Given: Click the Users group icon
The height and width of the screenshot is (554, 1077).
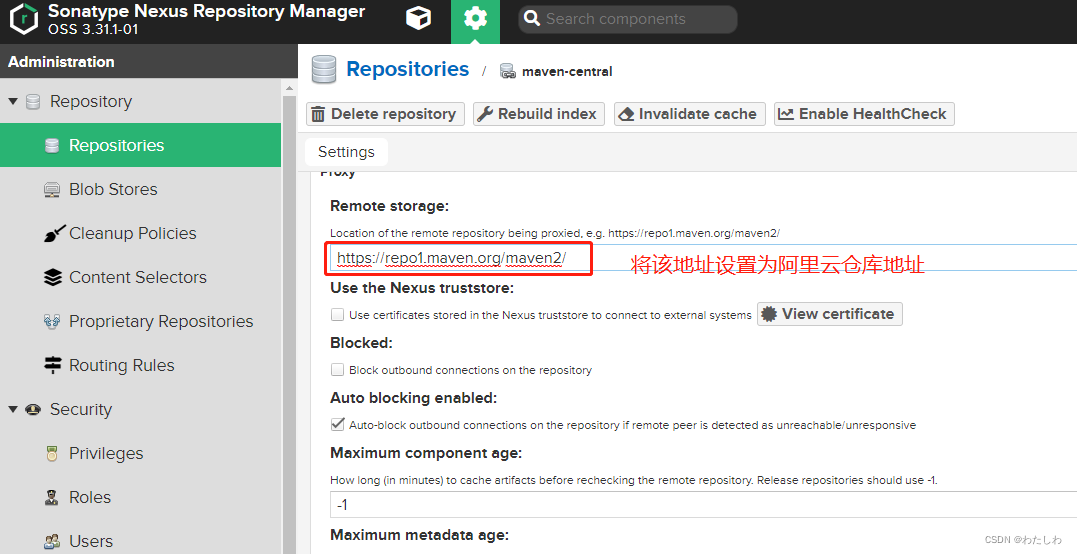Looking at the screenshot, I should coord(52,542).
